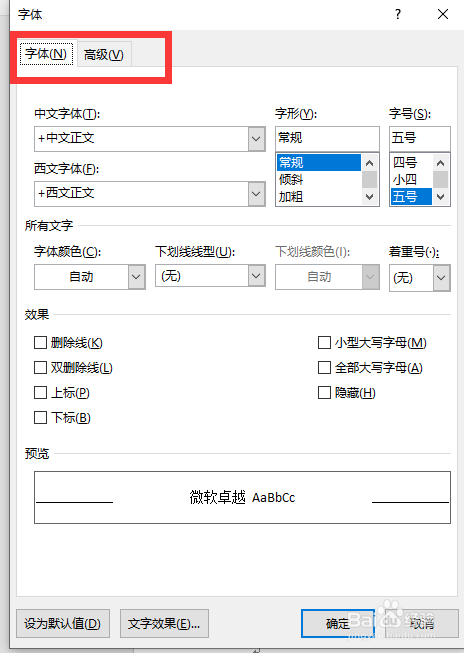Click the 文字效果 button
The width and height of the screenshot is (464, 653).
tap(164, 623)
